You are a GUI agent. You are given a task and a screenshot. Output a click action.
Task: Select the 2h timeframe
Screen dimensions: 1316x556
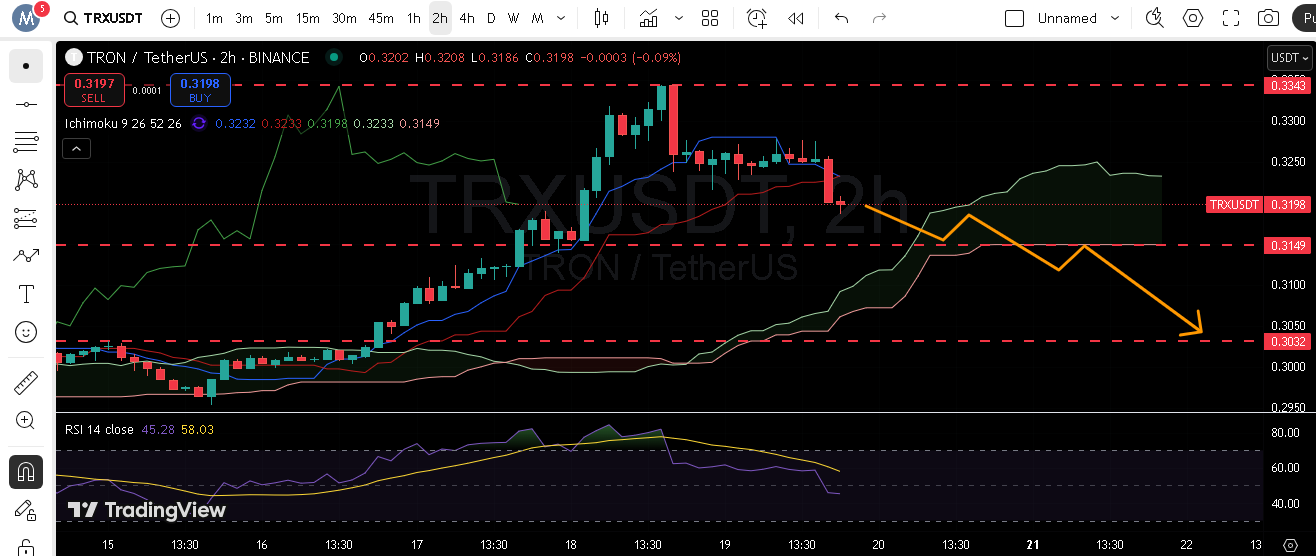[x=440, y=18]
